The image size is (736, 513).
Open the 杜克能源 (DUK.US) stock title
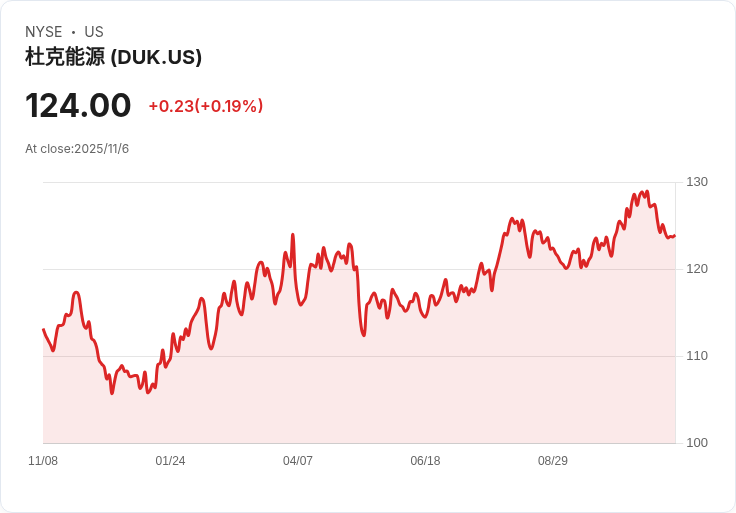(x=114, y=58)
